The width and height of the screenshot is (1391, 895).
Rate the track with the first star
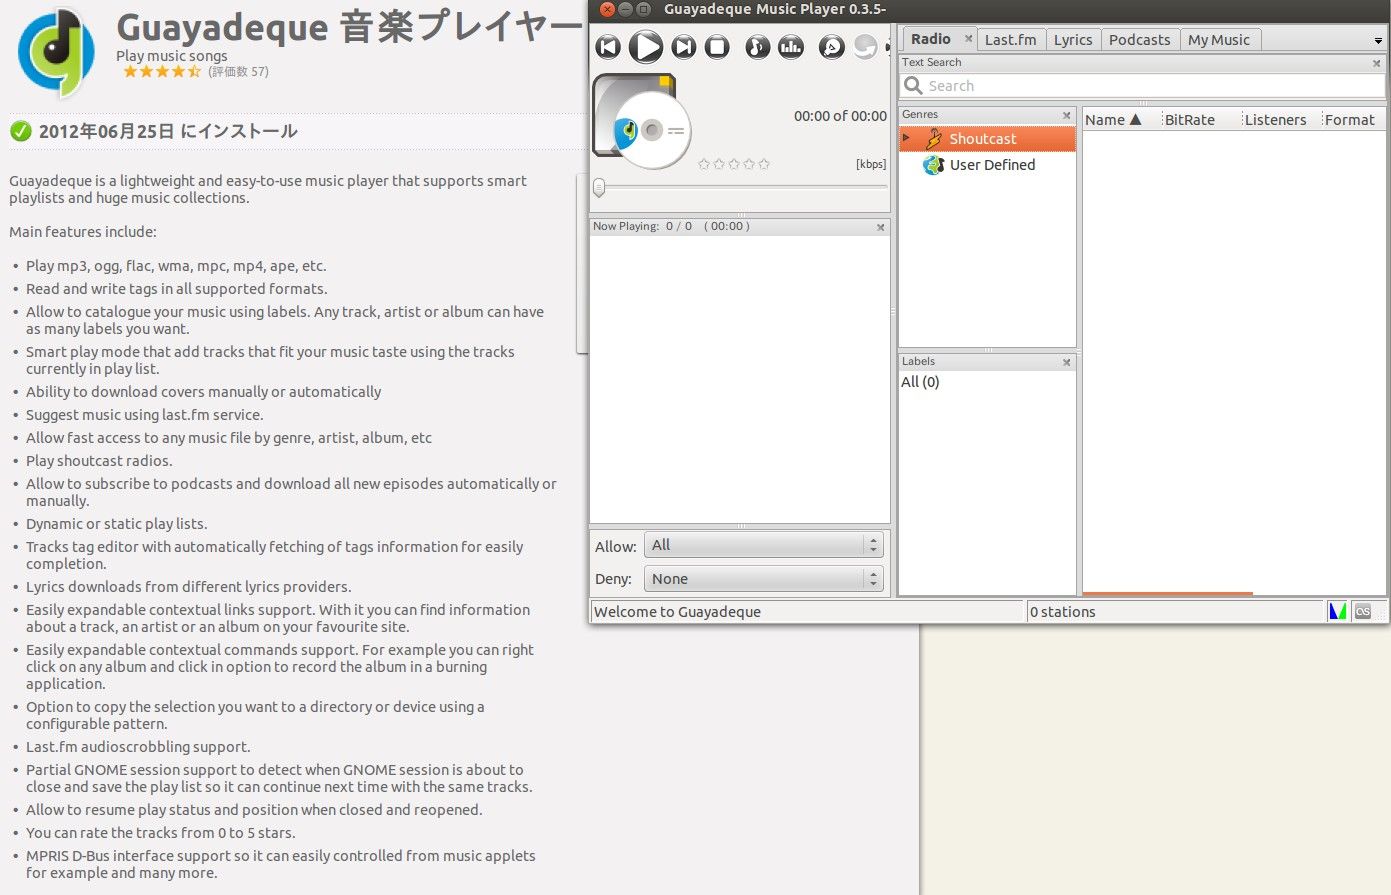704,164
